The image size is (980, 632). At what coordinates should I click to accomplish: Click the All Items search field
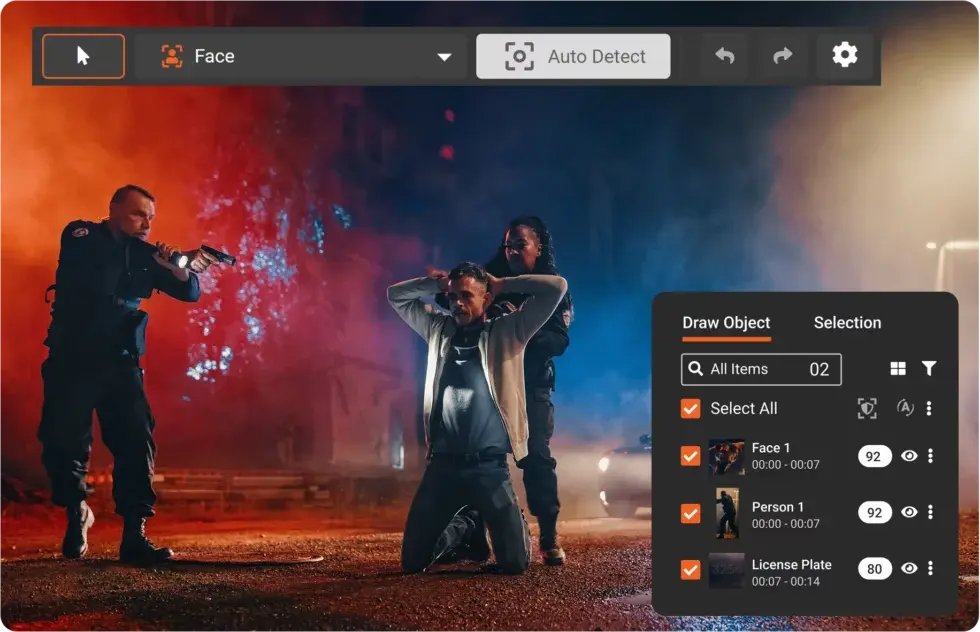[760, 369]
